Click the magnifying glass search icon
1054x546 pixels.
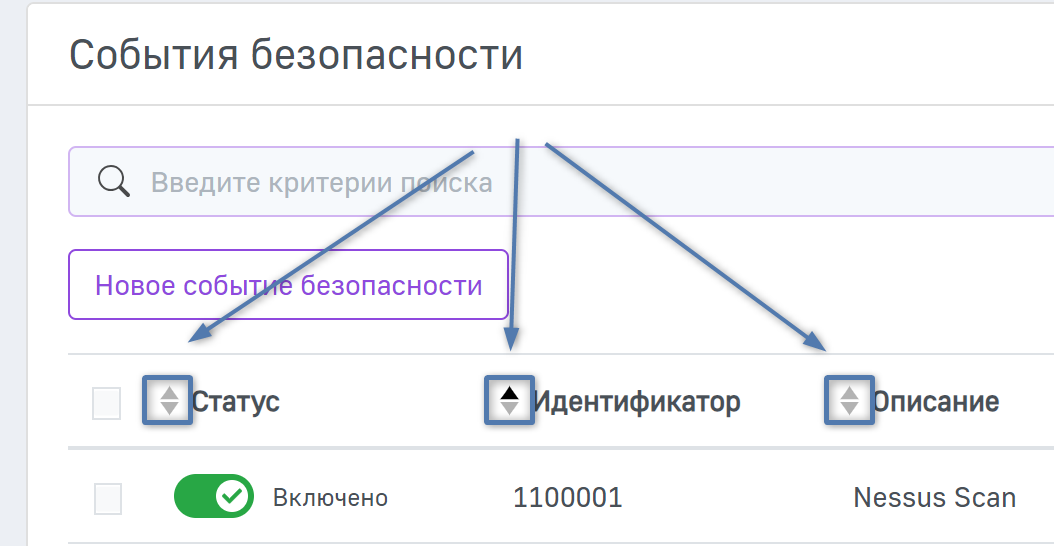coord(115,181)
